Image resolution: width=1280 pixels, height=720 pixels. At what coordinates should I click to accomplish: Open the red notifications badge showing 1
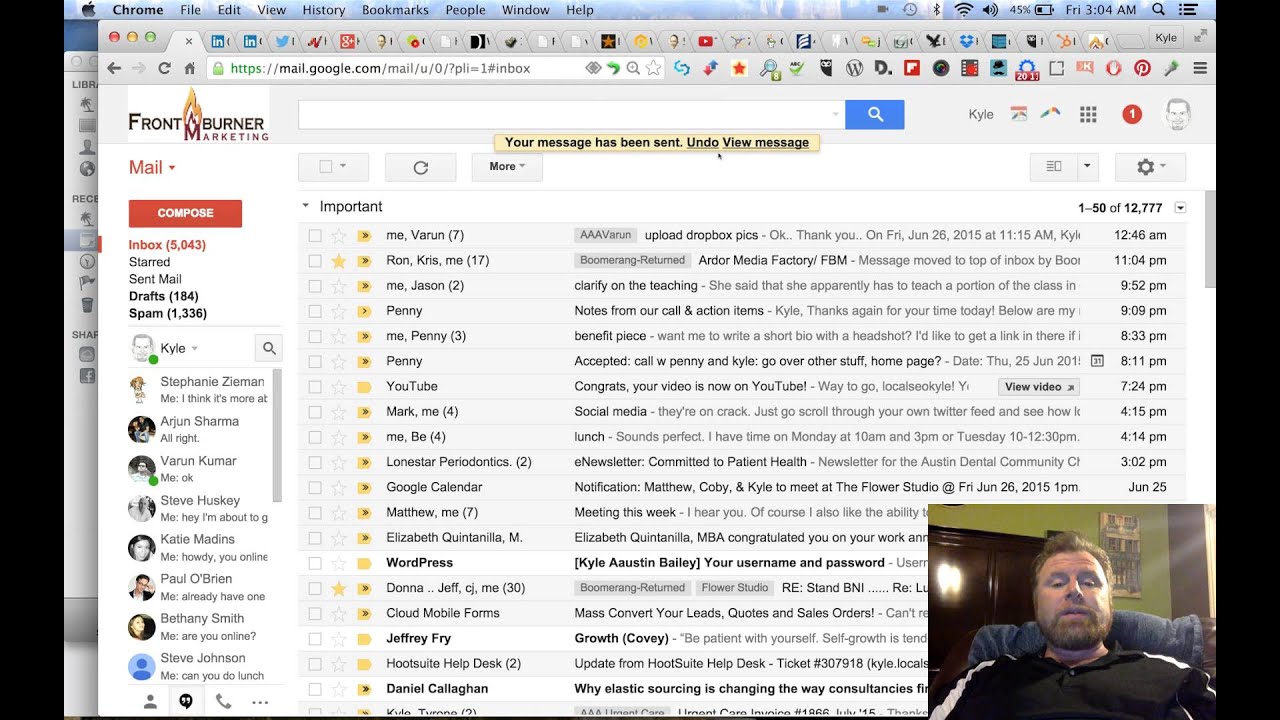click(x=1131, y=115)
